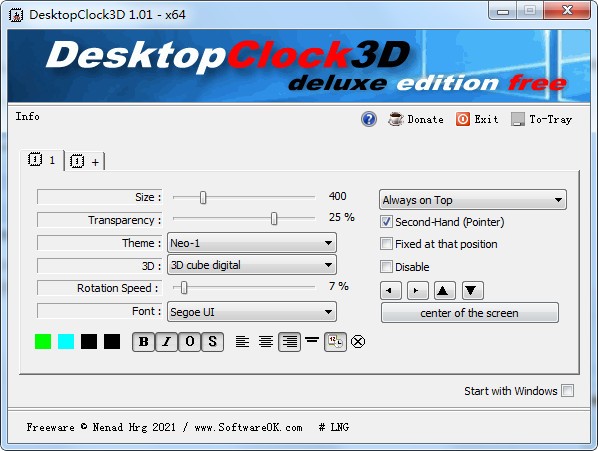Viewport: 598px width, 451px height.
Task: Open the www.SoftwareOK.com link
Action: 248,427
